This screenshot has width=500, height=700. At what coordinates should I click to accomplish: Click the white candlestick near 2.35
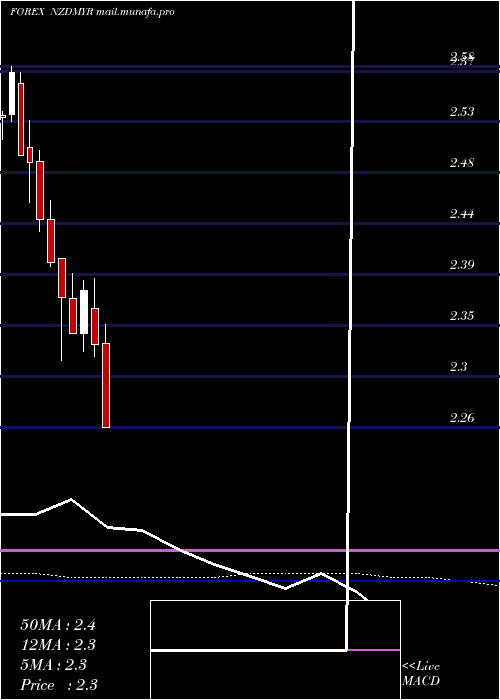pyautogui.click(x=84, y=312)
